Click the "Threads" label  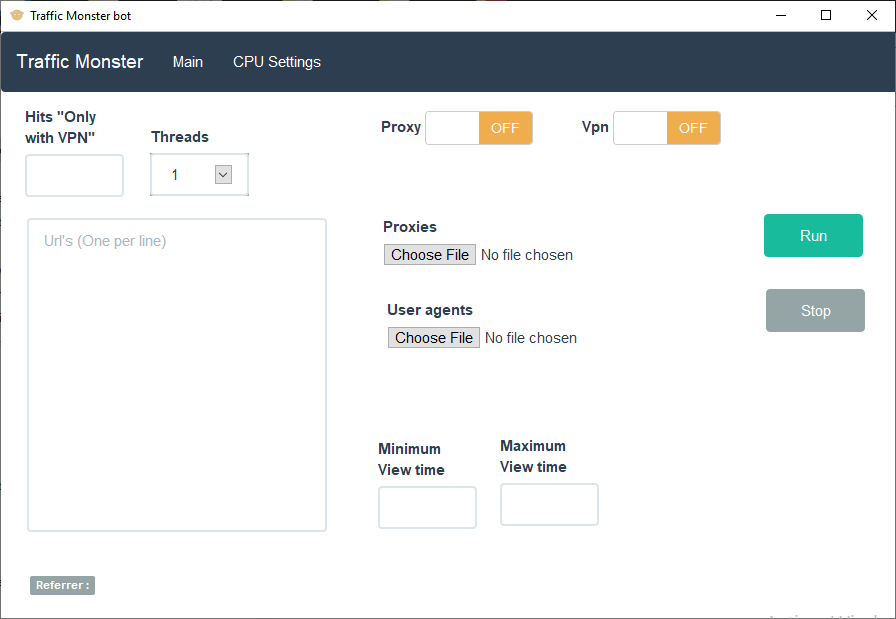pyautogui.click(x=179, y=137)
